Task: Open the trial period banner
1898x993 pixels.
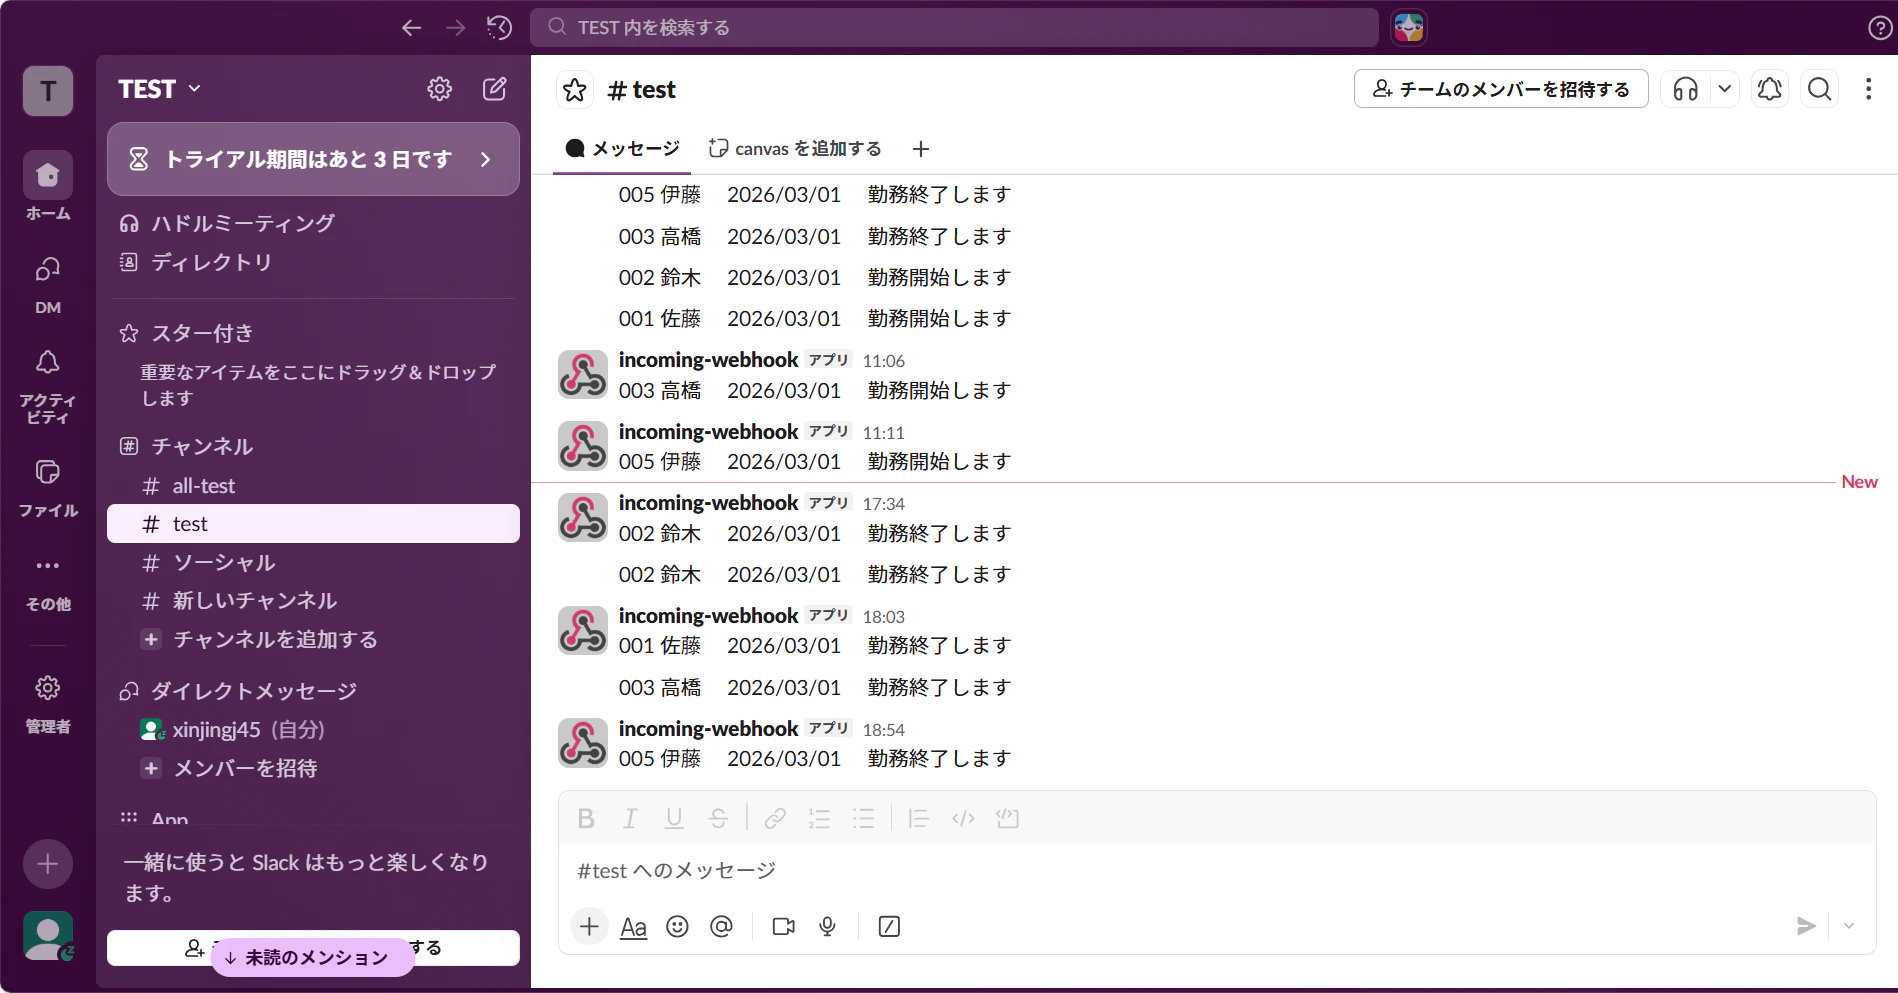Action: pyautogui.click(x=313, y=159)
